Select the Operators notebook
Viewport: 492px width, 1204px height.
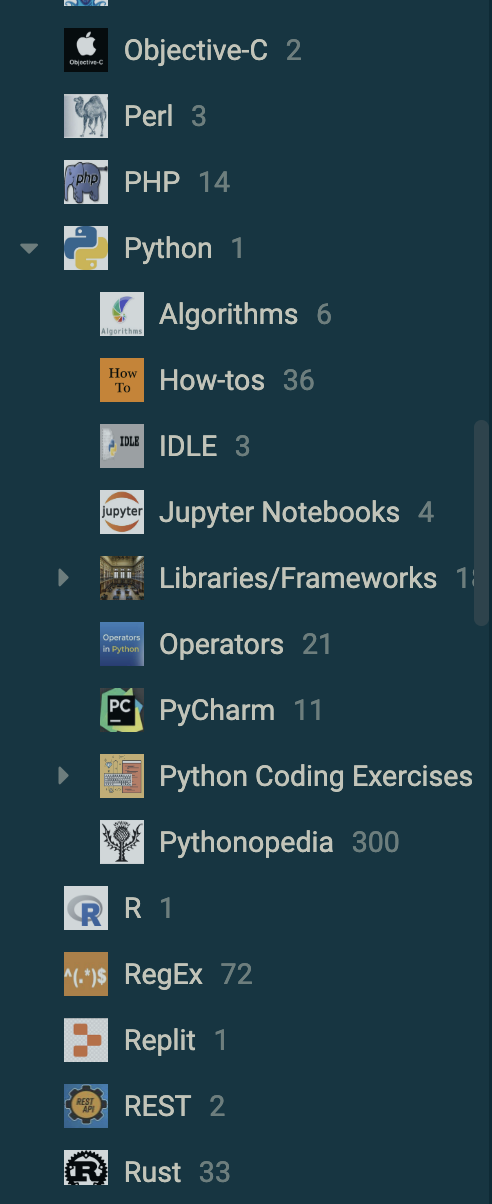tap(221, 644)
